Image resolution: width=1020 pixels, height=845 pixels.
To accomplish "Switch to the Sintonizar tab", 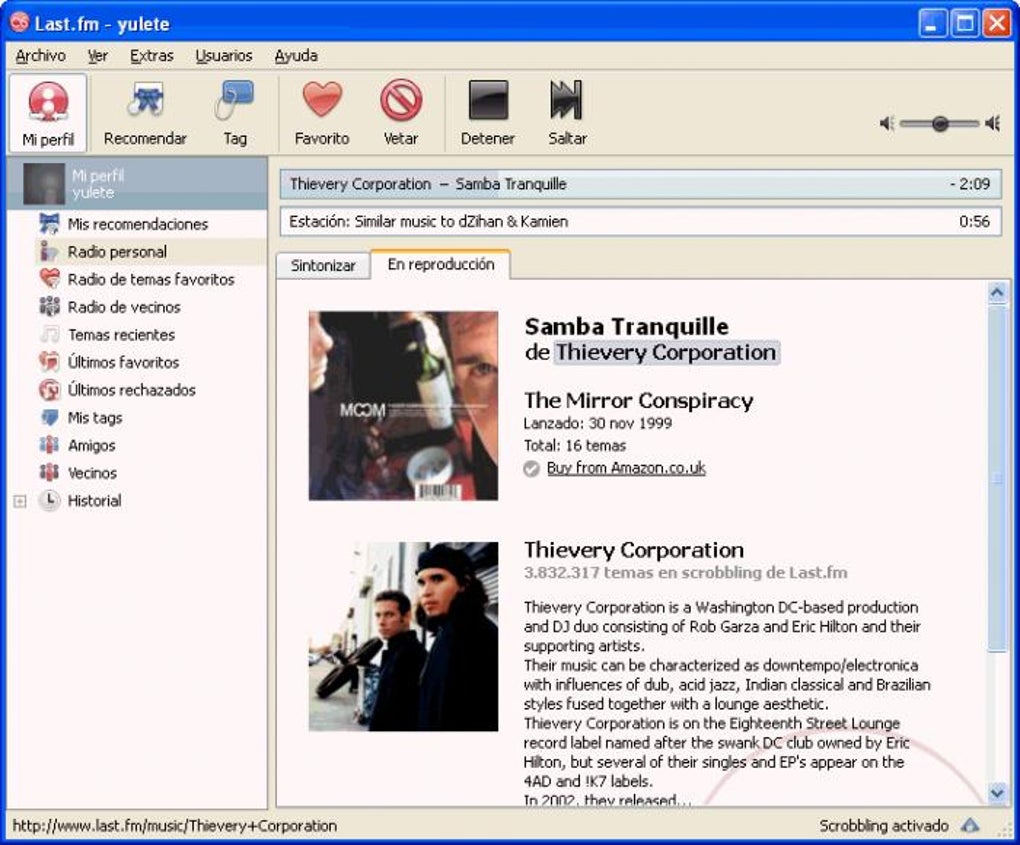I will pos(323,266).
